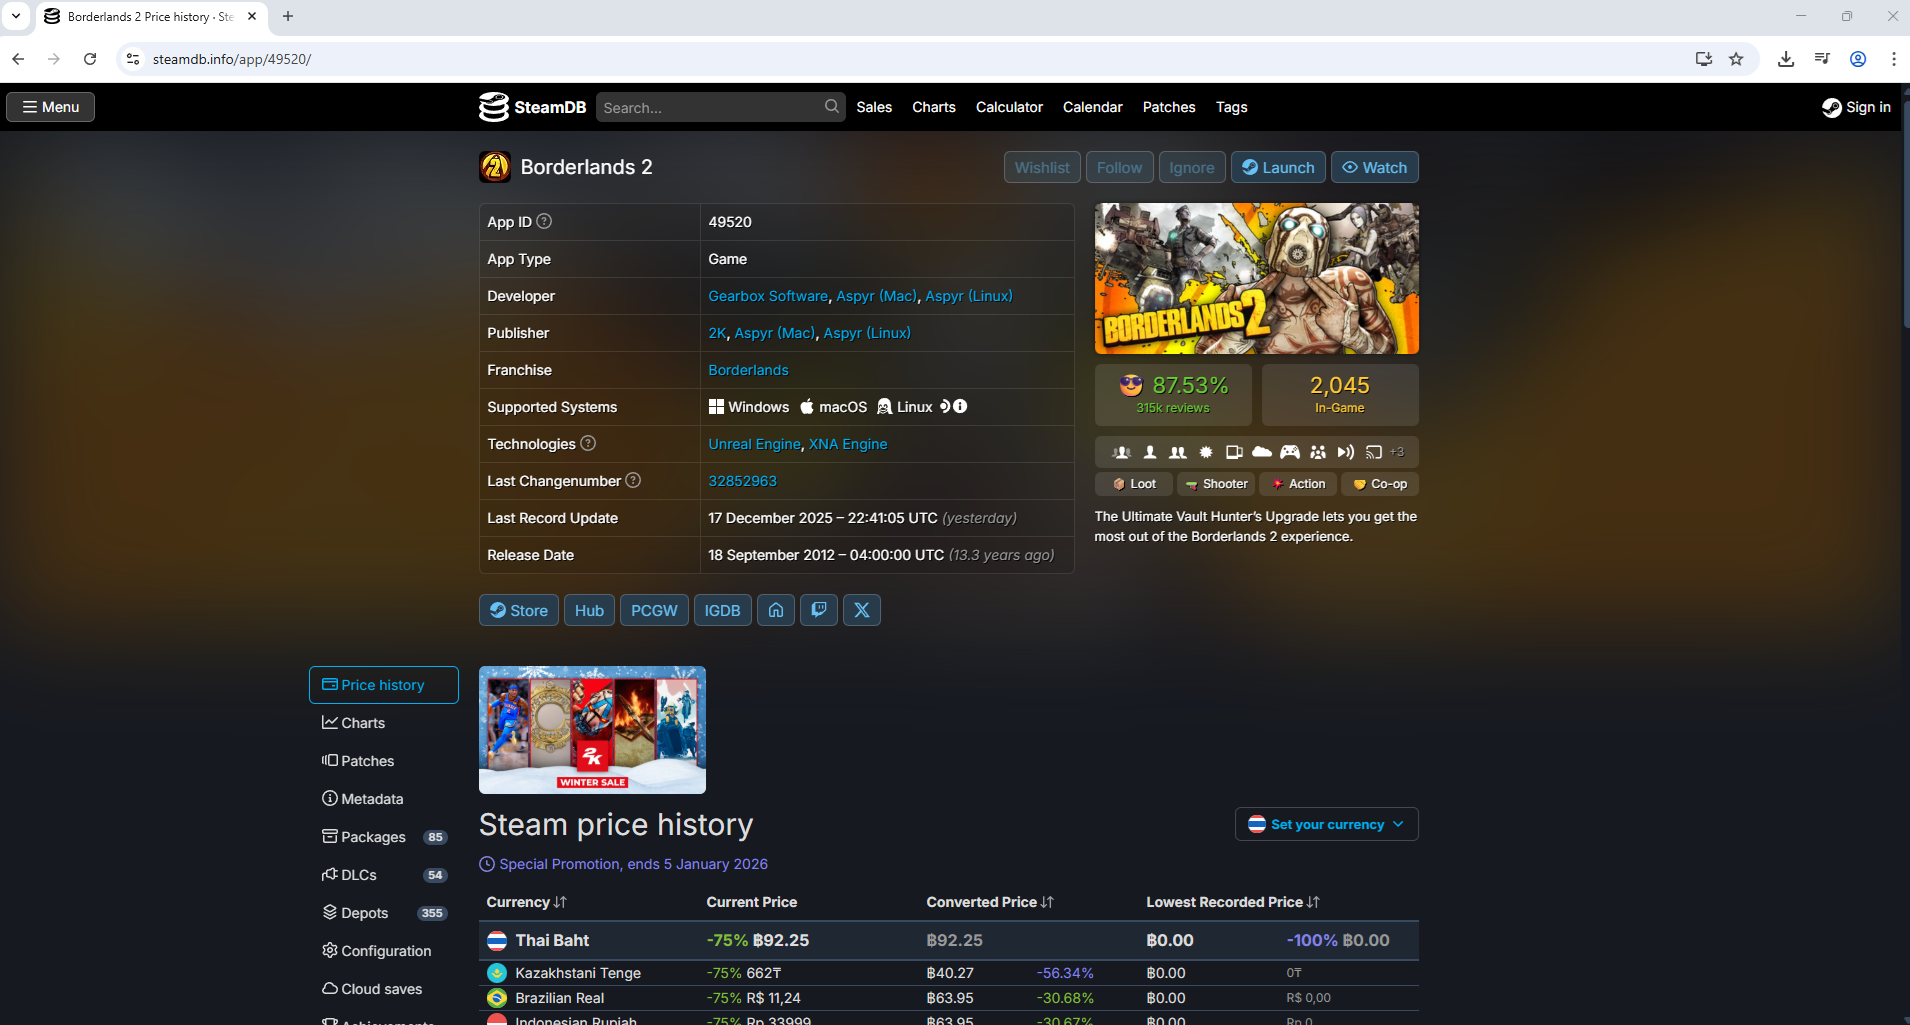Click the Steam Deck icon next to Linux
Image resolution: width=1910 pixels, height=1025 pixels.
pos(945,406)
